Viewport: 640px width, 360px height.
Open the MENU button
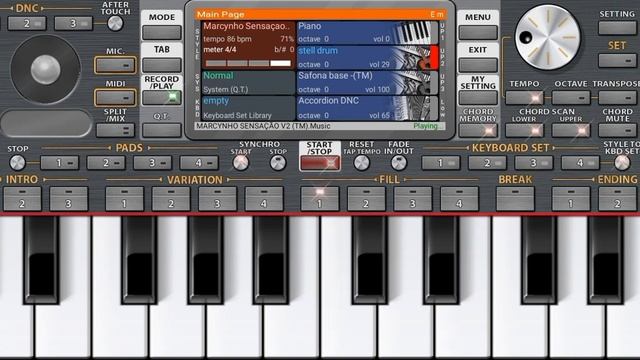point(478,32)
